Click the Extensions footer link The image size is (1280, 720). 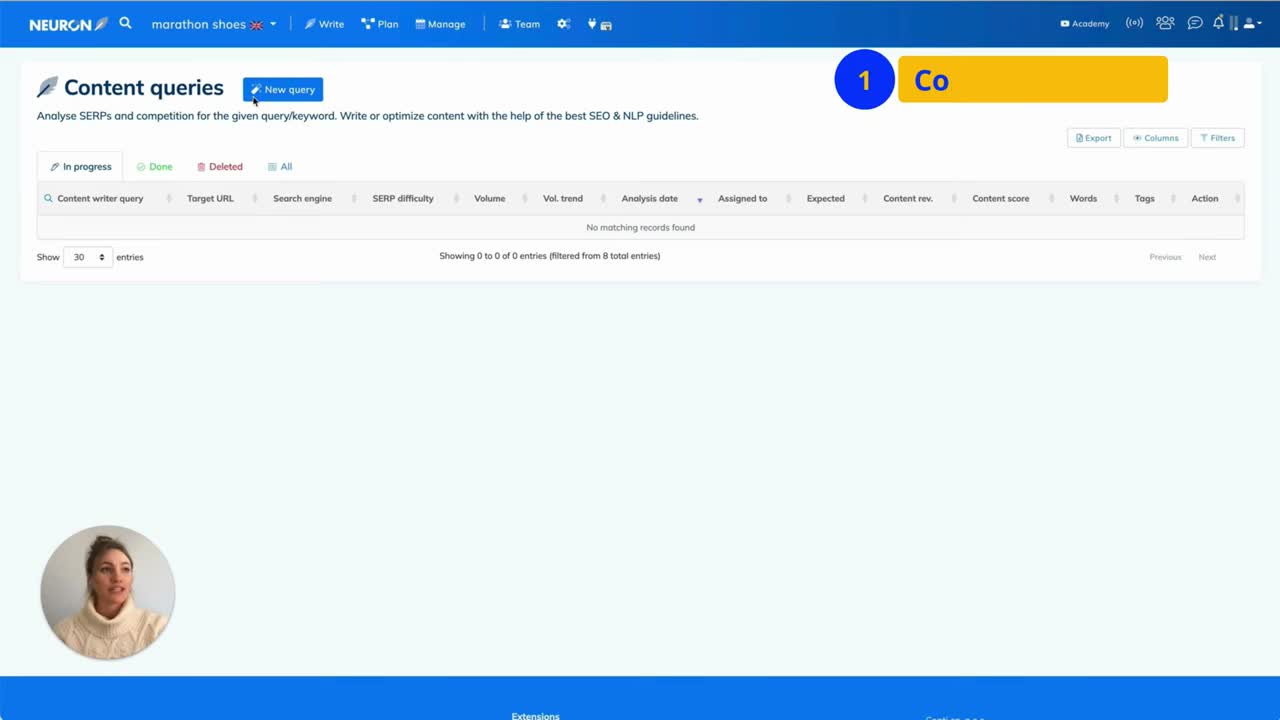tap(535, 715)
